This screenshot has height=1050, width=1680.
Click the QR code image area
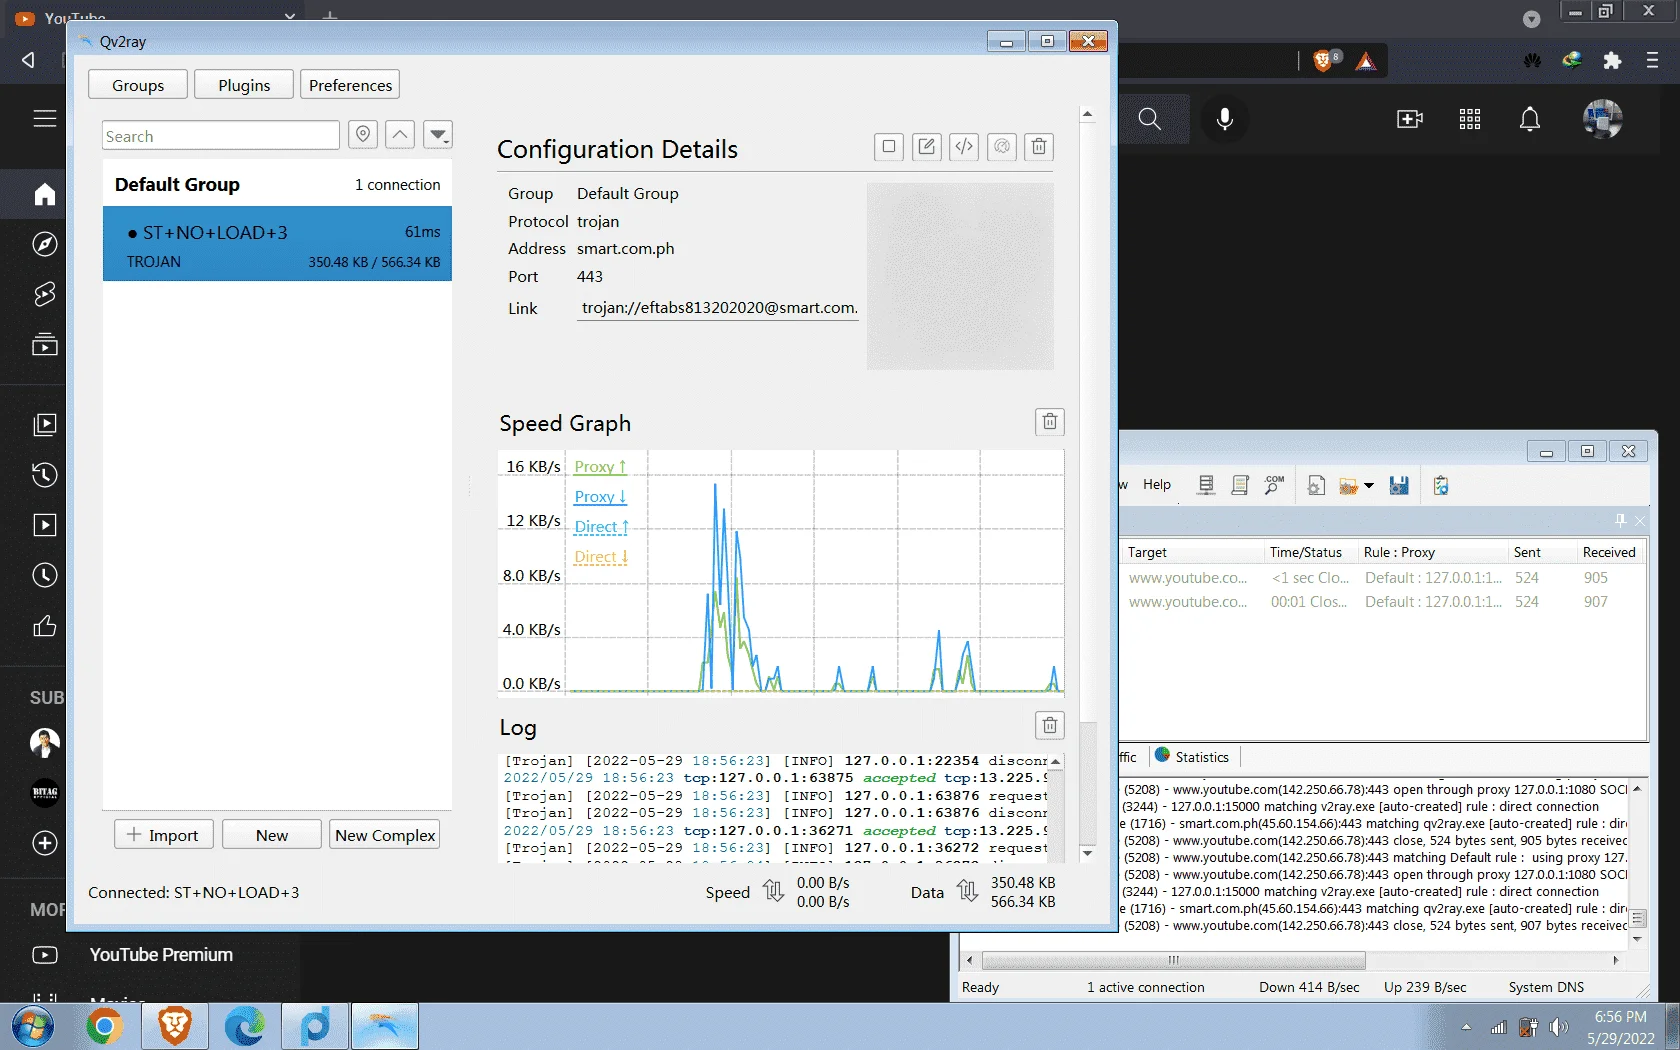pyautogui.click(x=960, y=276)
